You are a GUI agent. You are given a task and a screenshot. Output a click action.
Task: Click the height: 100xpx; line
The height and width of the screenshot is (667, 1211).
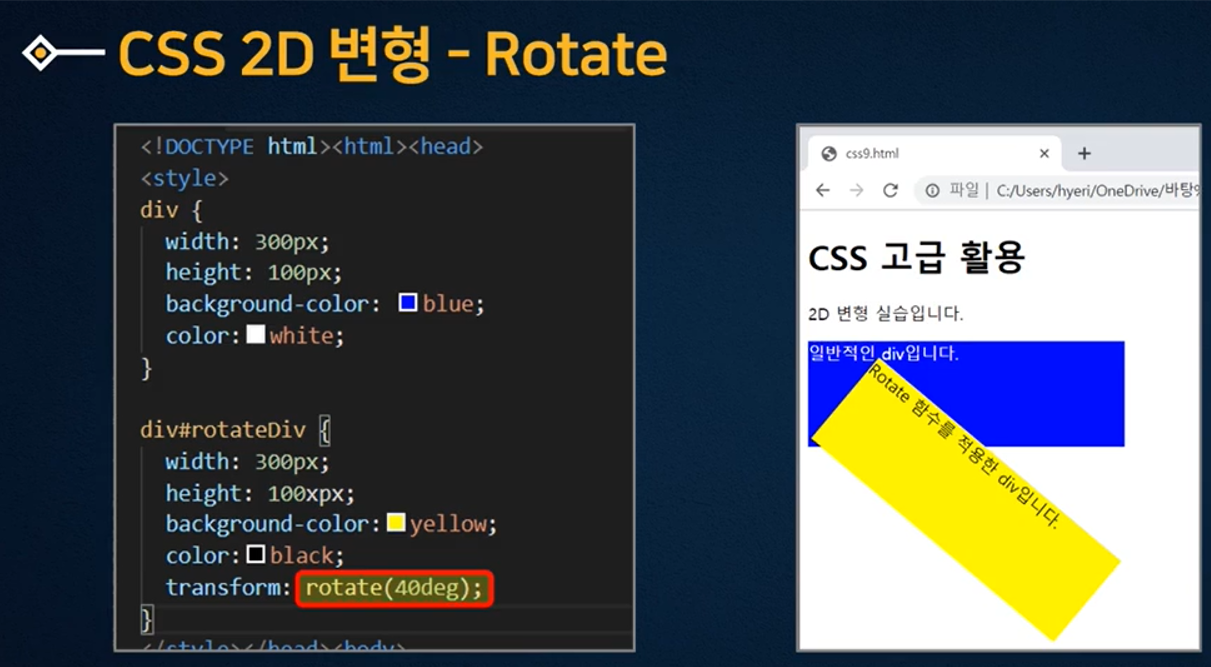coord(260,493)
